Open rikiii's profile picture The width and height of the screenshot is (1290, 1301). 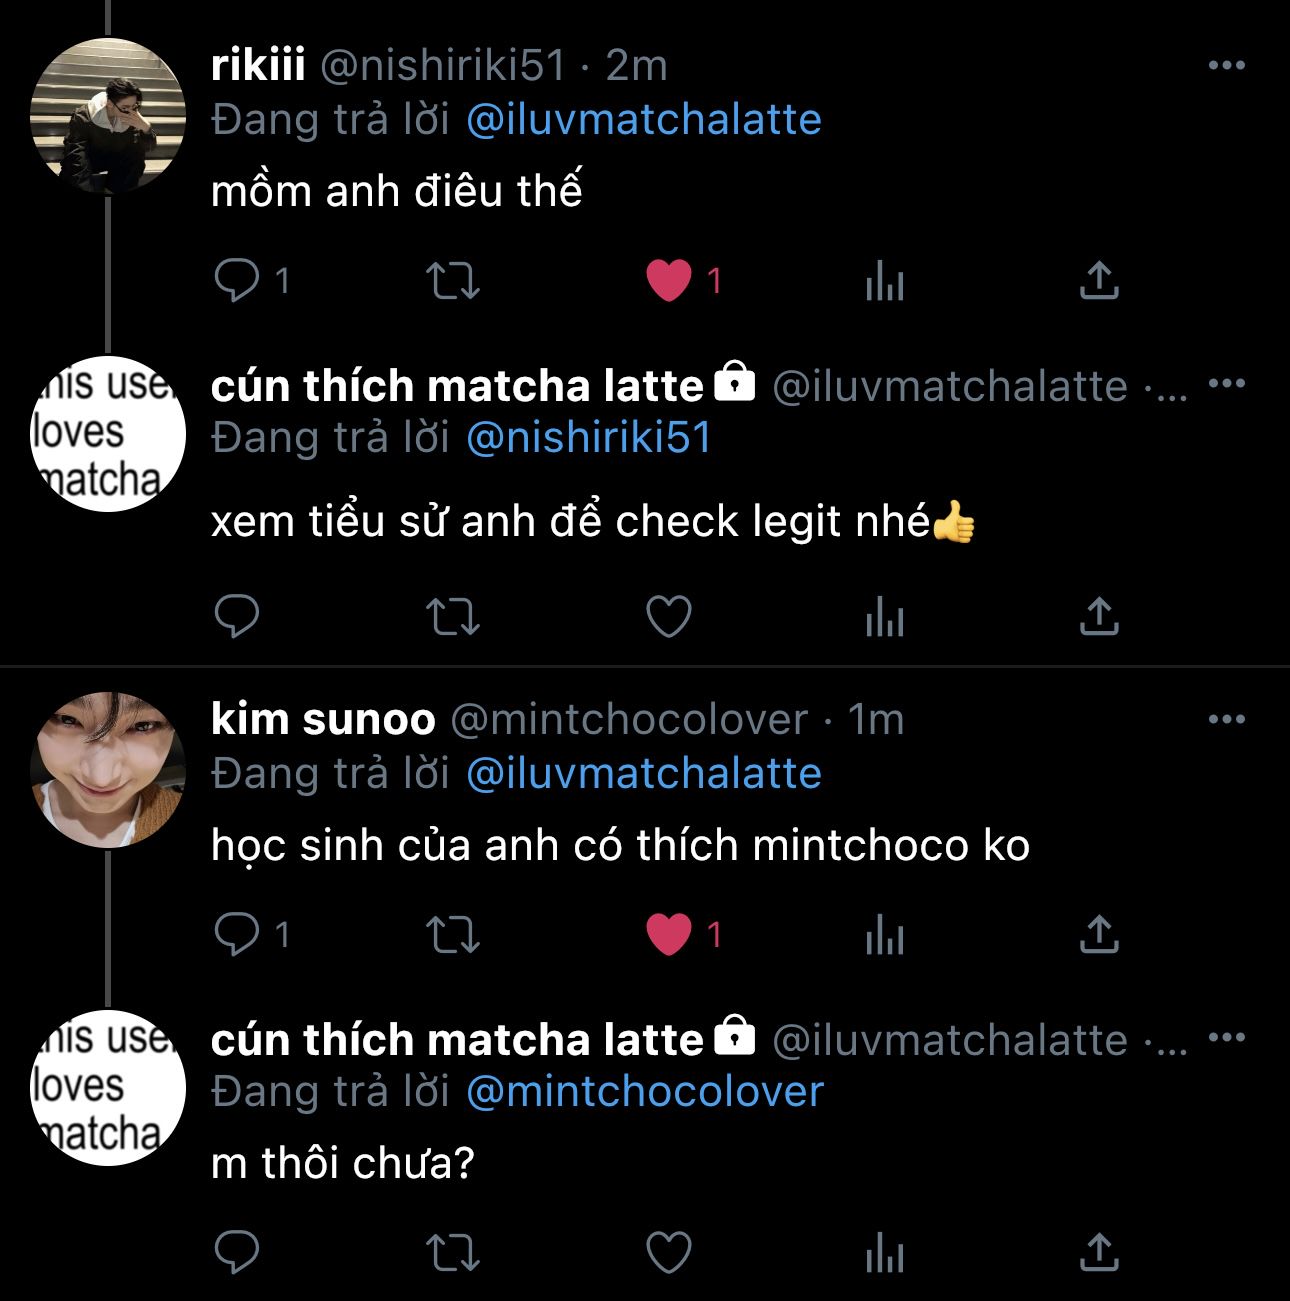tap(108, 114)
